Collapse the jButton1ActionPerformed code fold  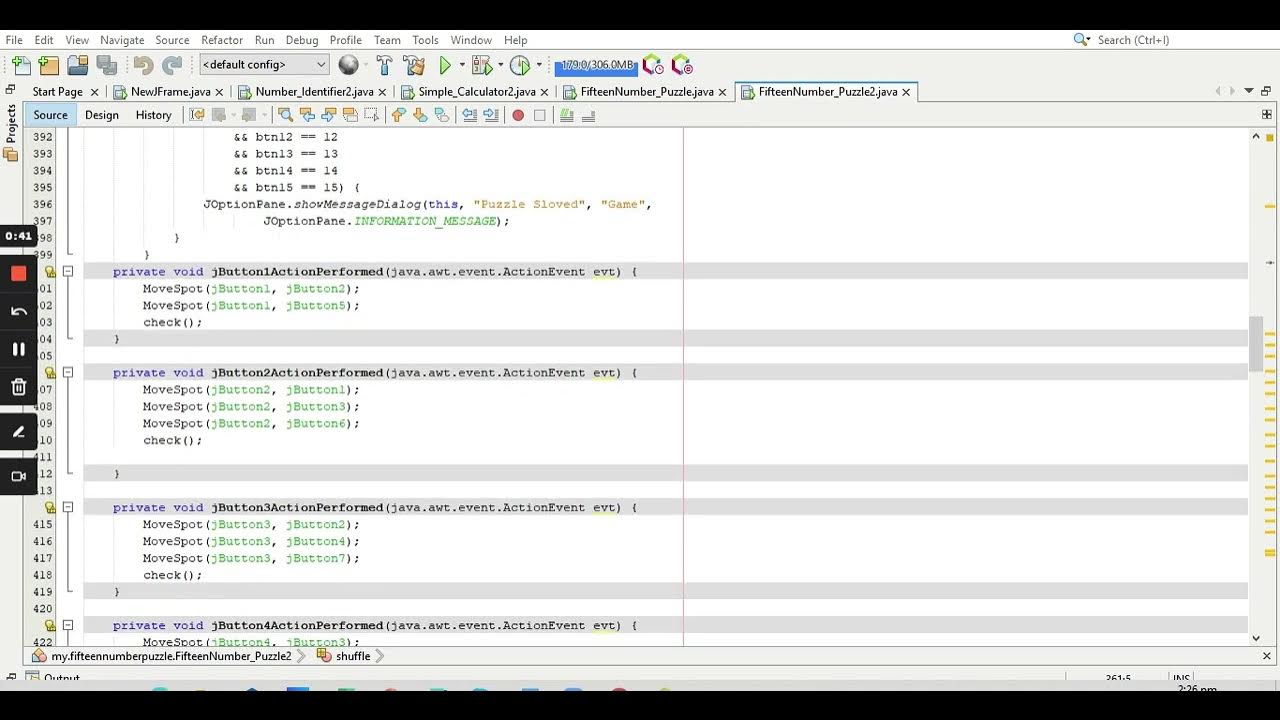pyautogui.click(x=68, y=271)
